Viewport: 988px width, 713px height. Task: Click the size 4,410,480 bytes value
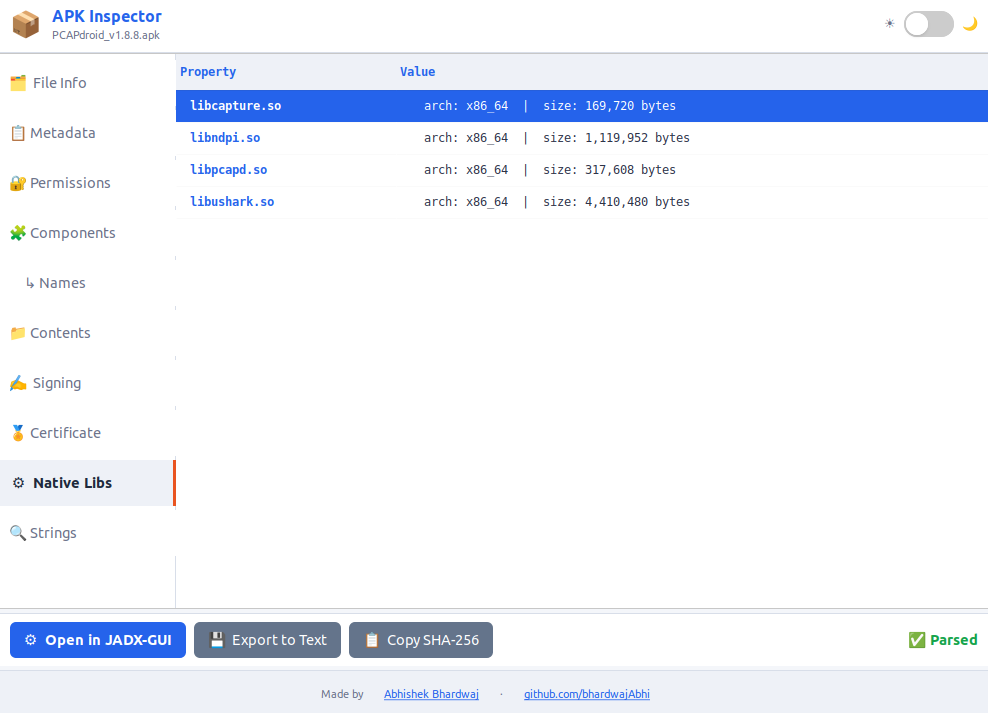pyautogui.click(x=616, y=202)
